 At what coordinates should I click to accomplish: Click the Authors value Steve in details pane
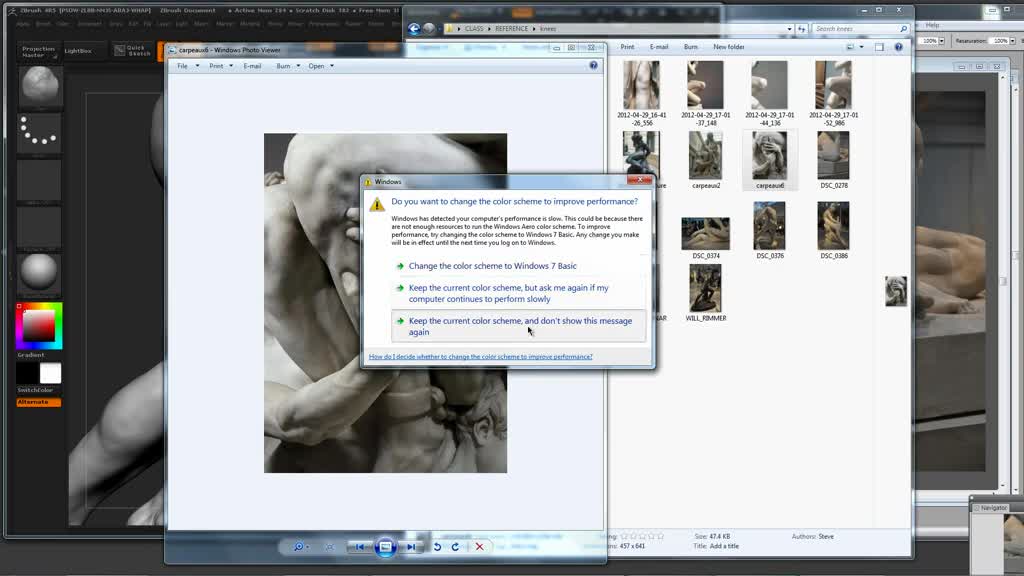point(826,536)
